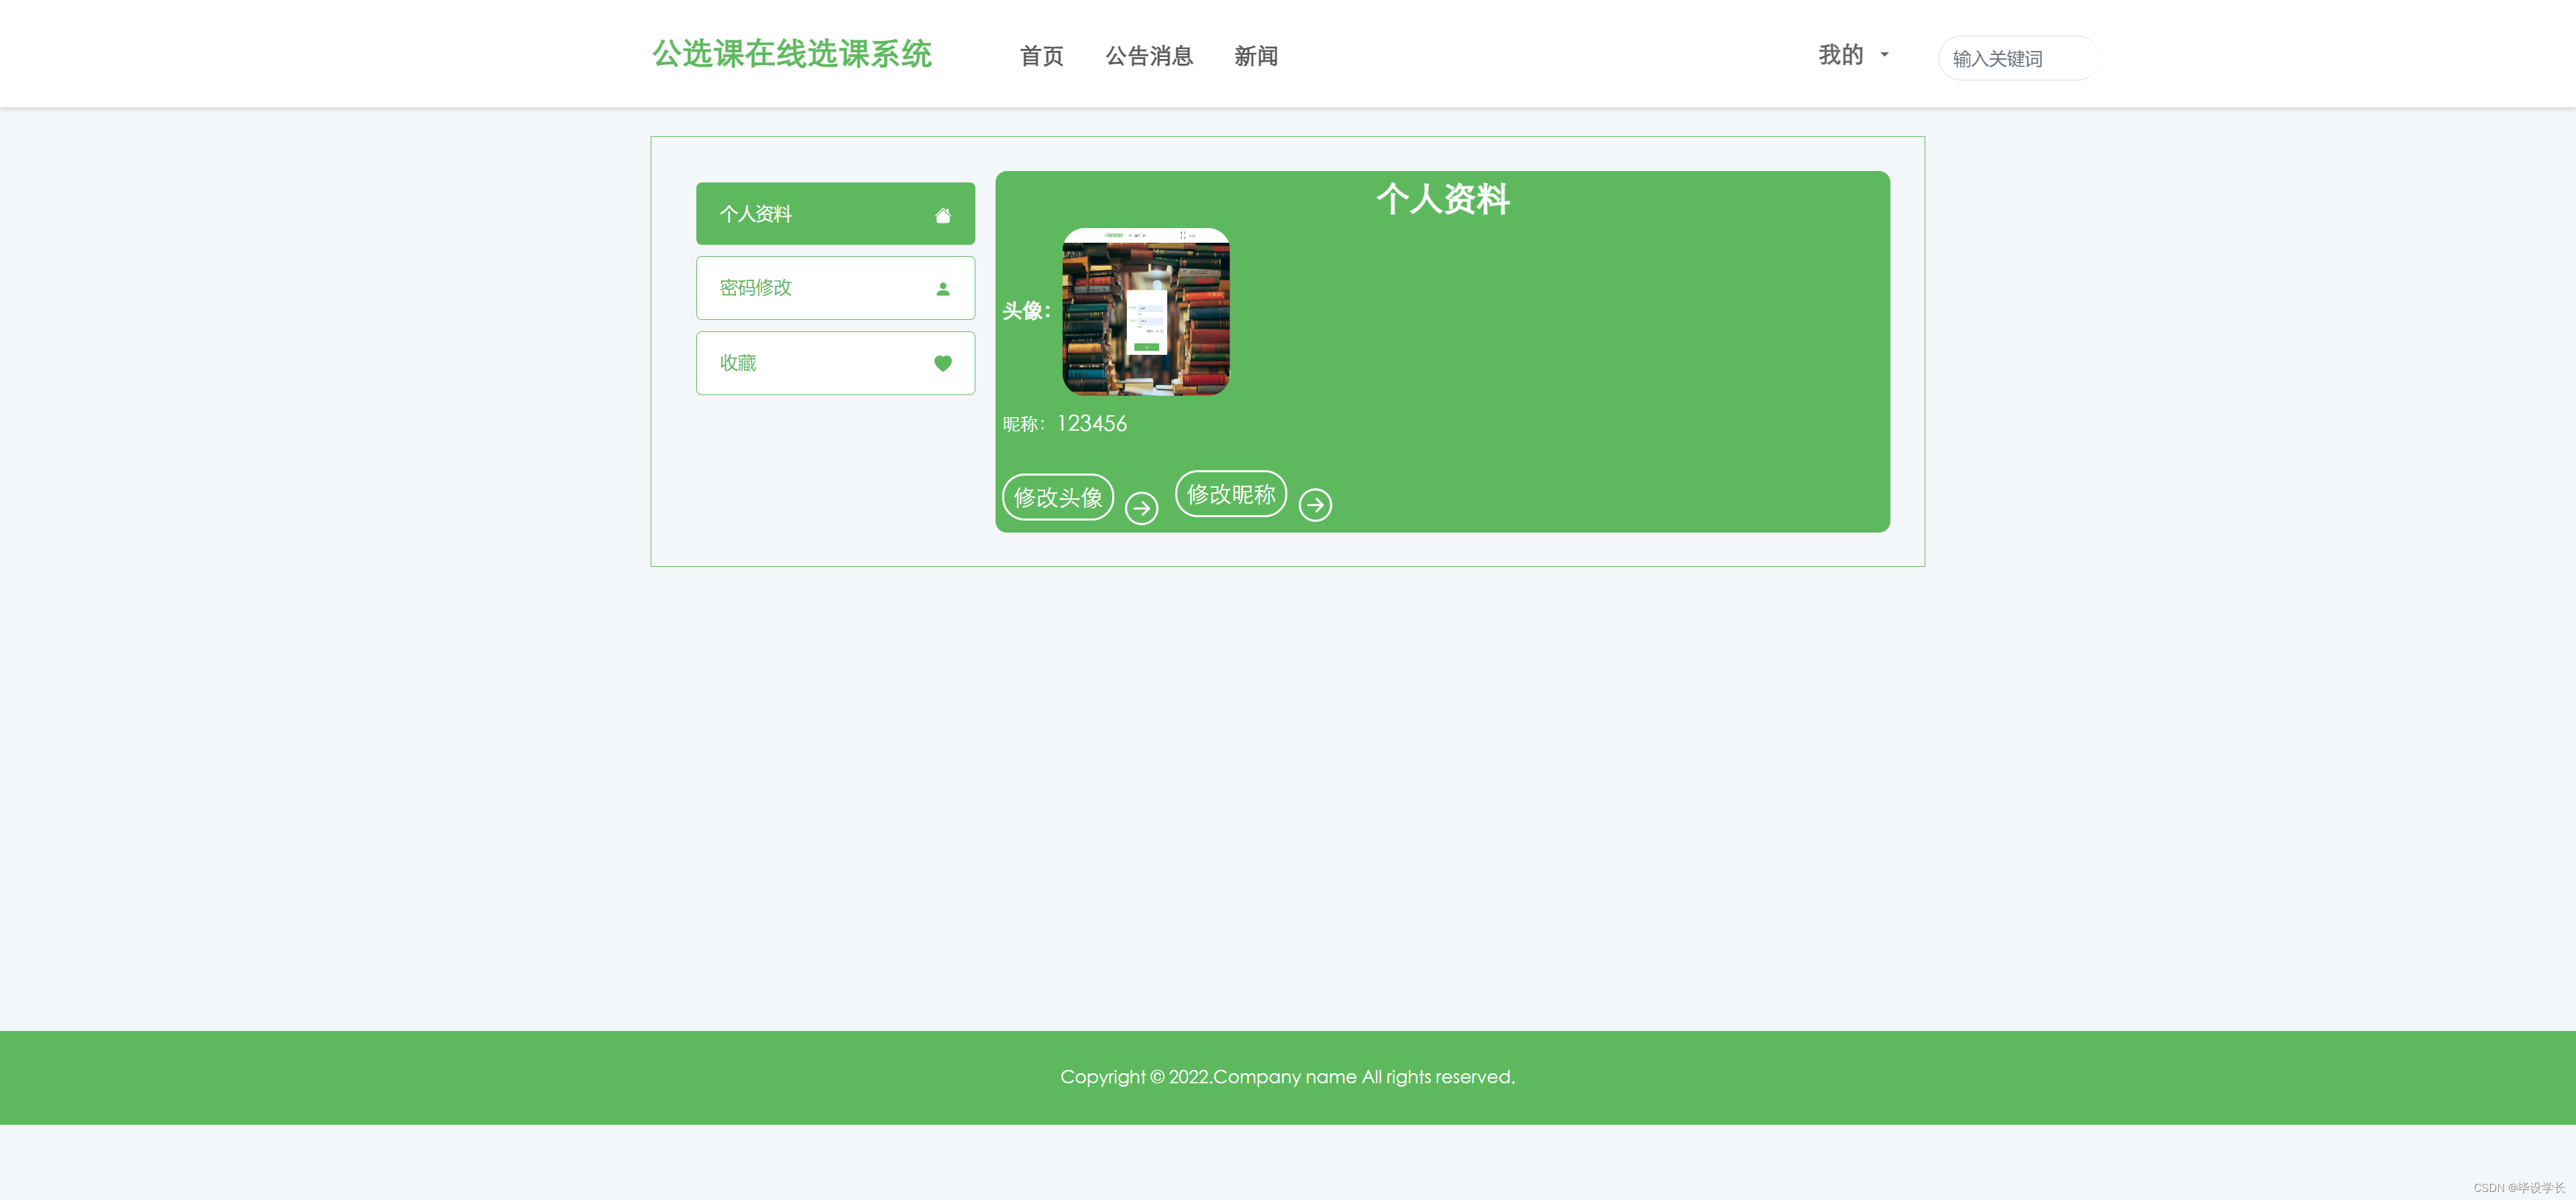Image resolution: width=2576 pixels, height=1200 pixels.
Task: Click the 个人资料 panel heading
Action: (1443, 200)
